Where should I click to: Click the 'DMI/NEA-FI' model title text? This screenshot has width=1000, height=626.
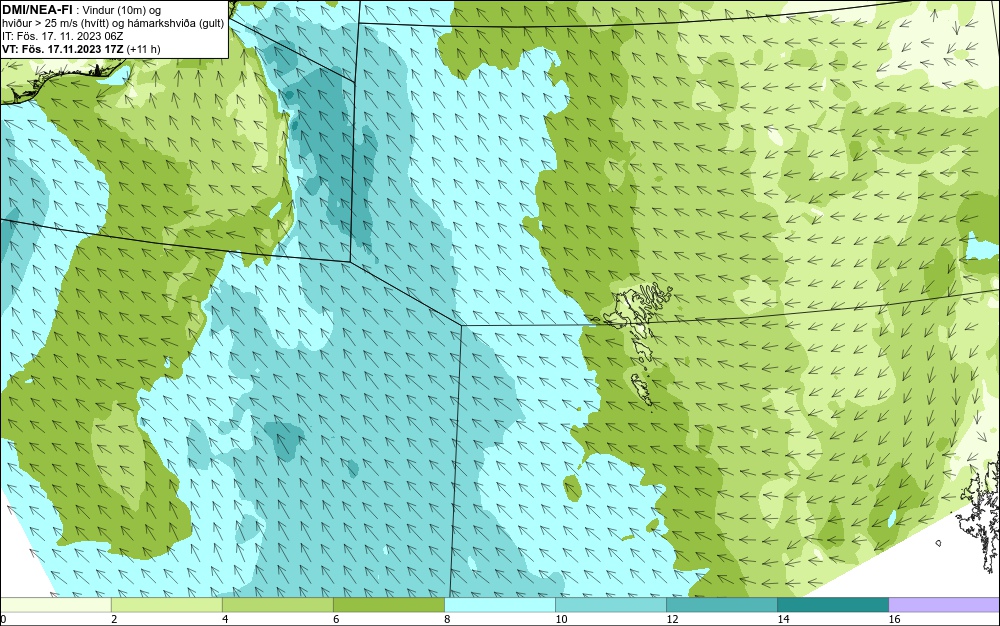pyautogui.click(x=36, y=10)
